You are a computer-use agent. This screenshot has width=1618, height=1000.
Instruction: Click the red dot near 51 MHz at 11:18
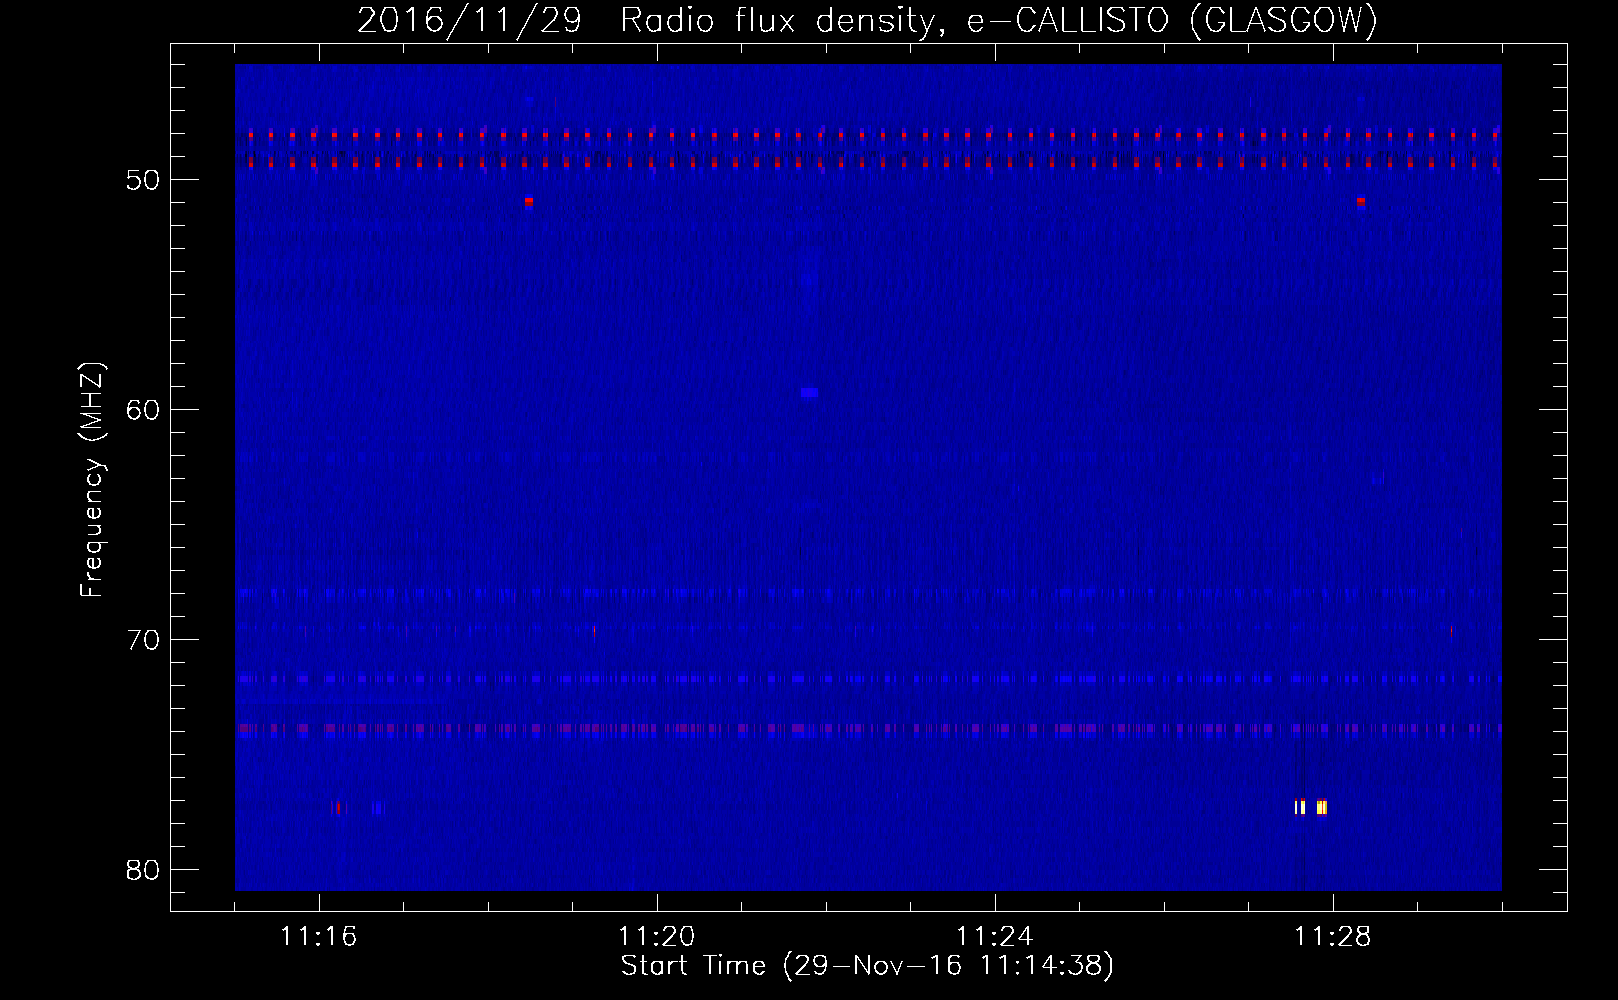(529, 201)
